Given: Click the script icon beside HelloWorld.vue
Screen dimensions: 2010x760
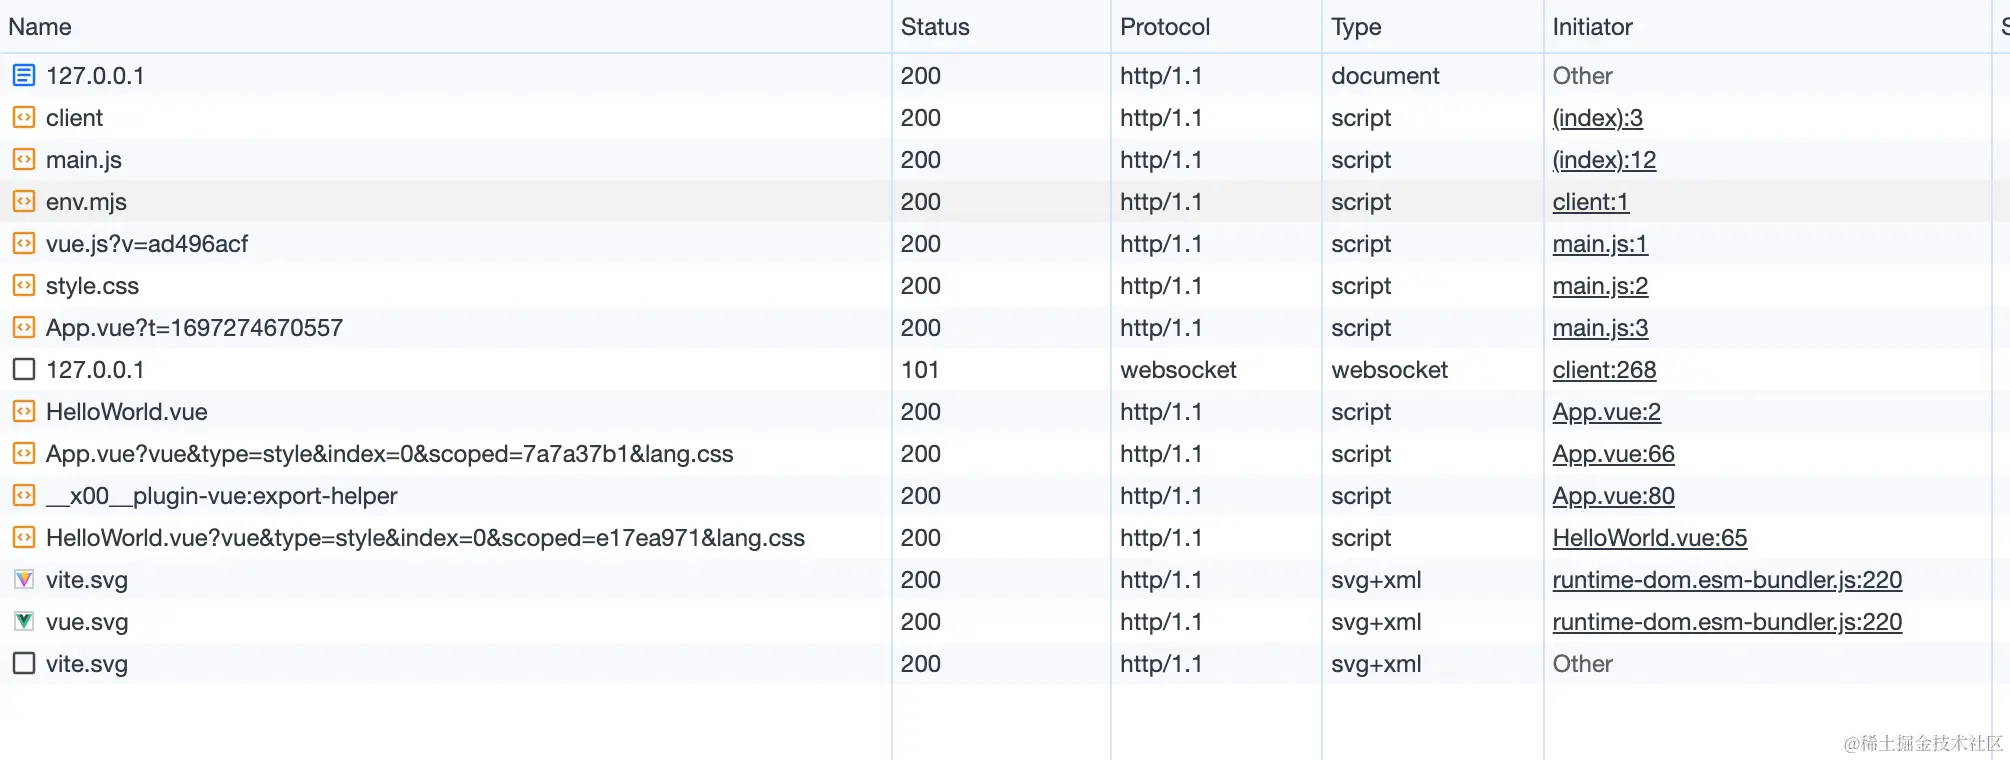Looking at the screenshot, I should (x=24, y=411).
